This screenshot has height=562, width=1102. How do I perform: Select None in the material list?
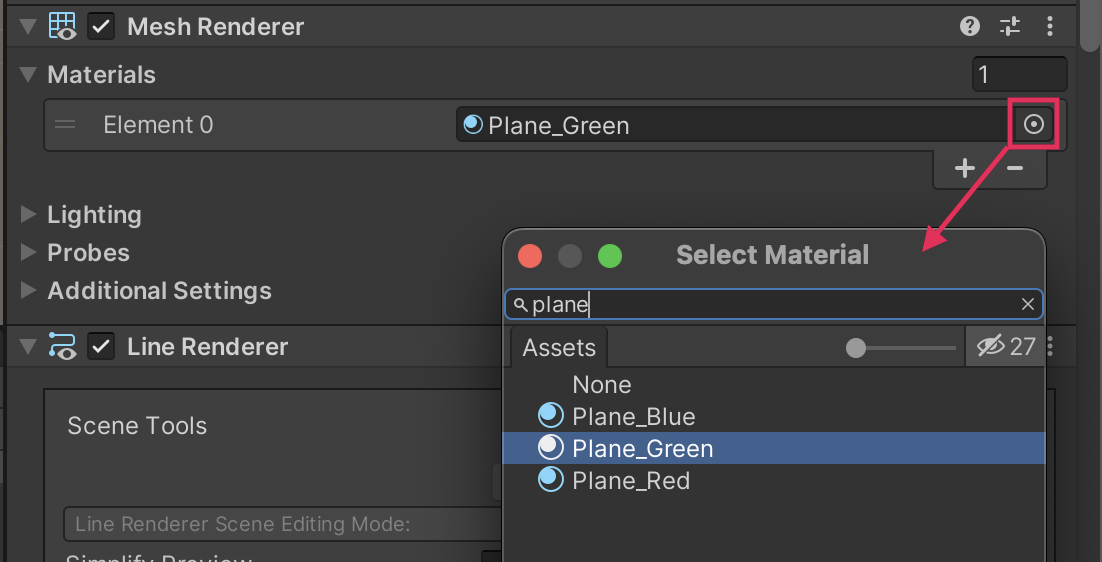601,385
